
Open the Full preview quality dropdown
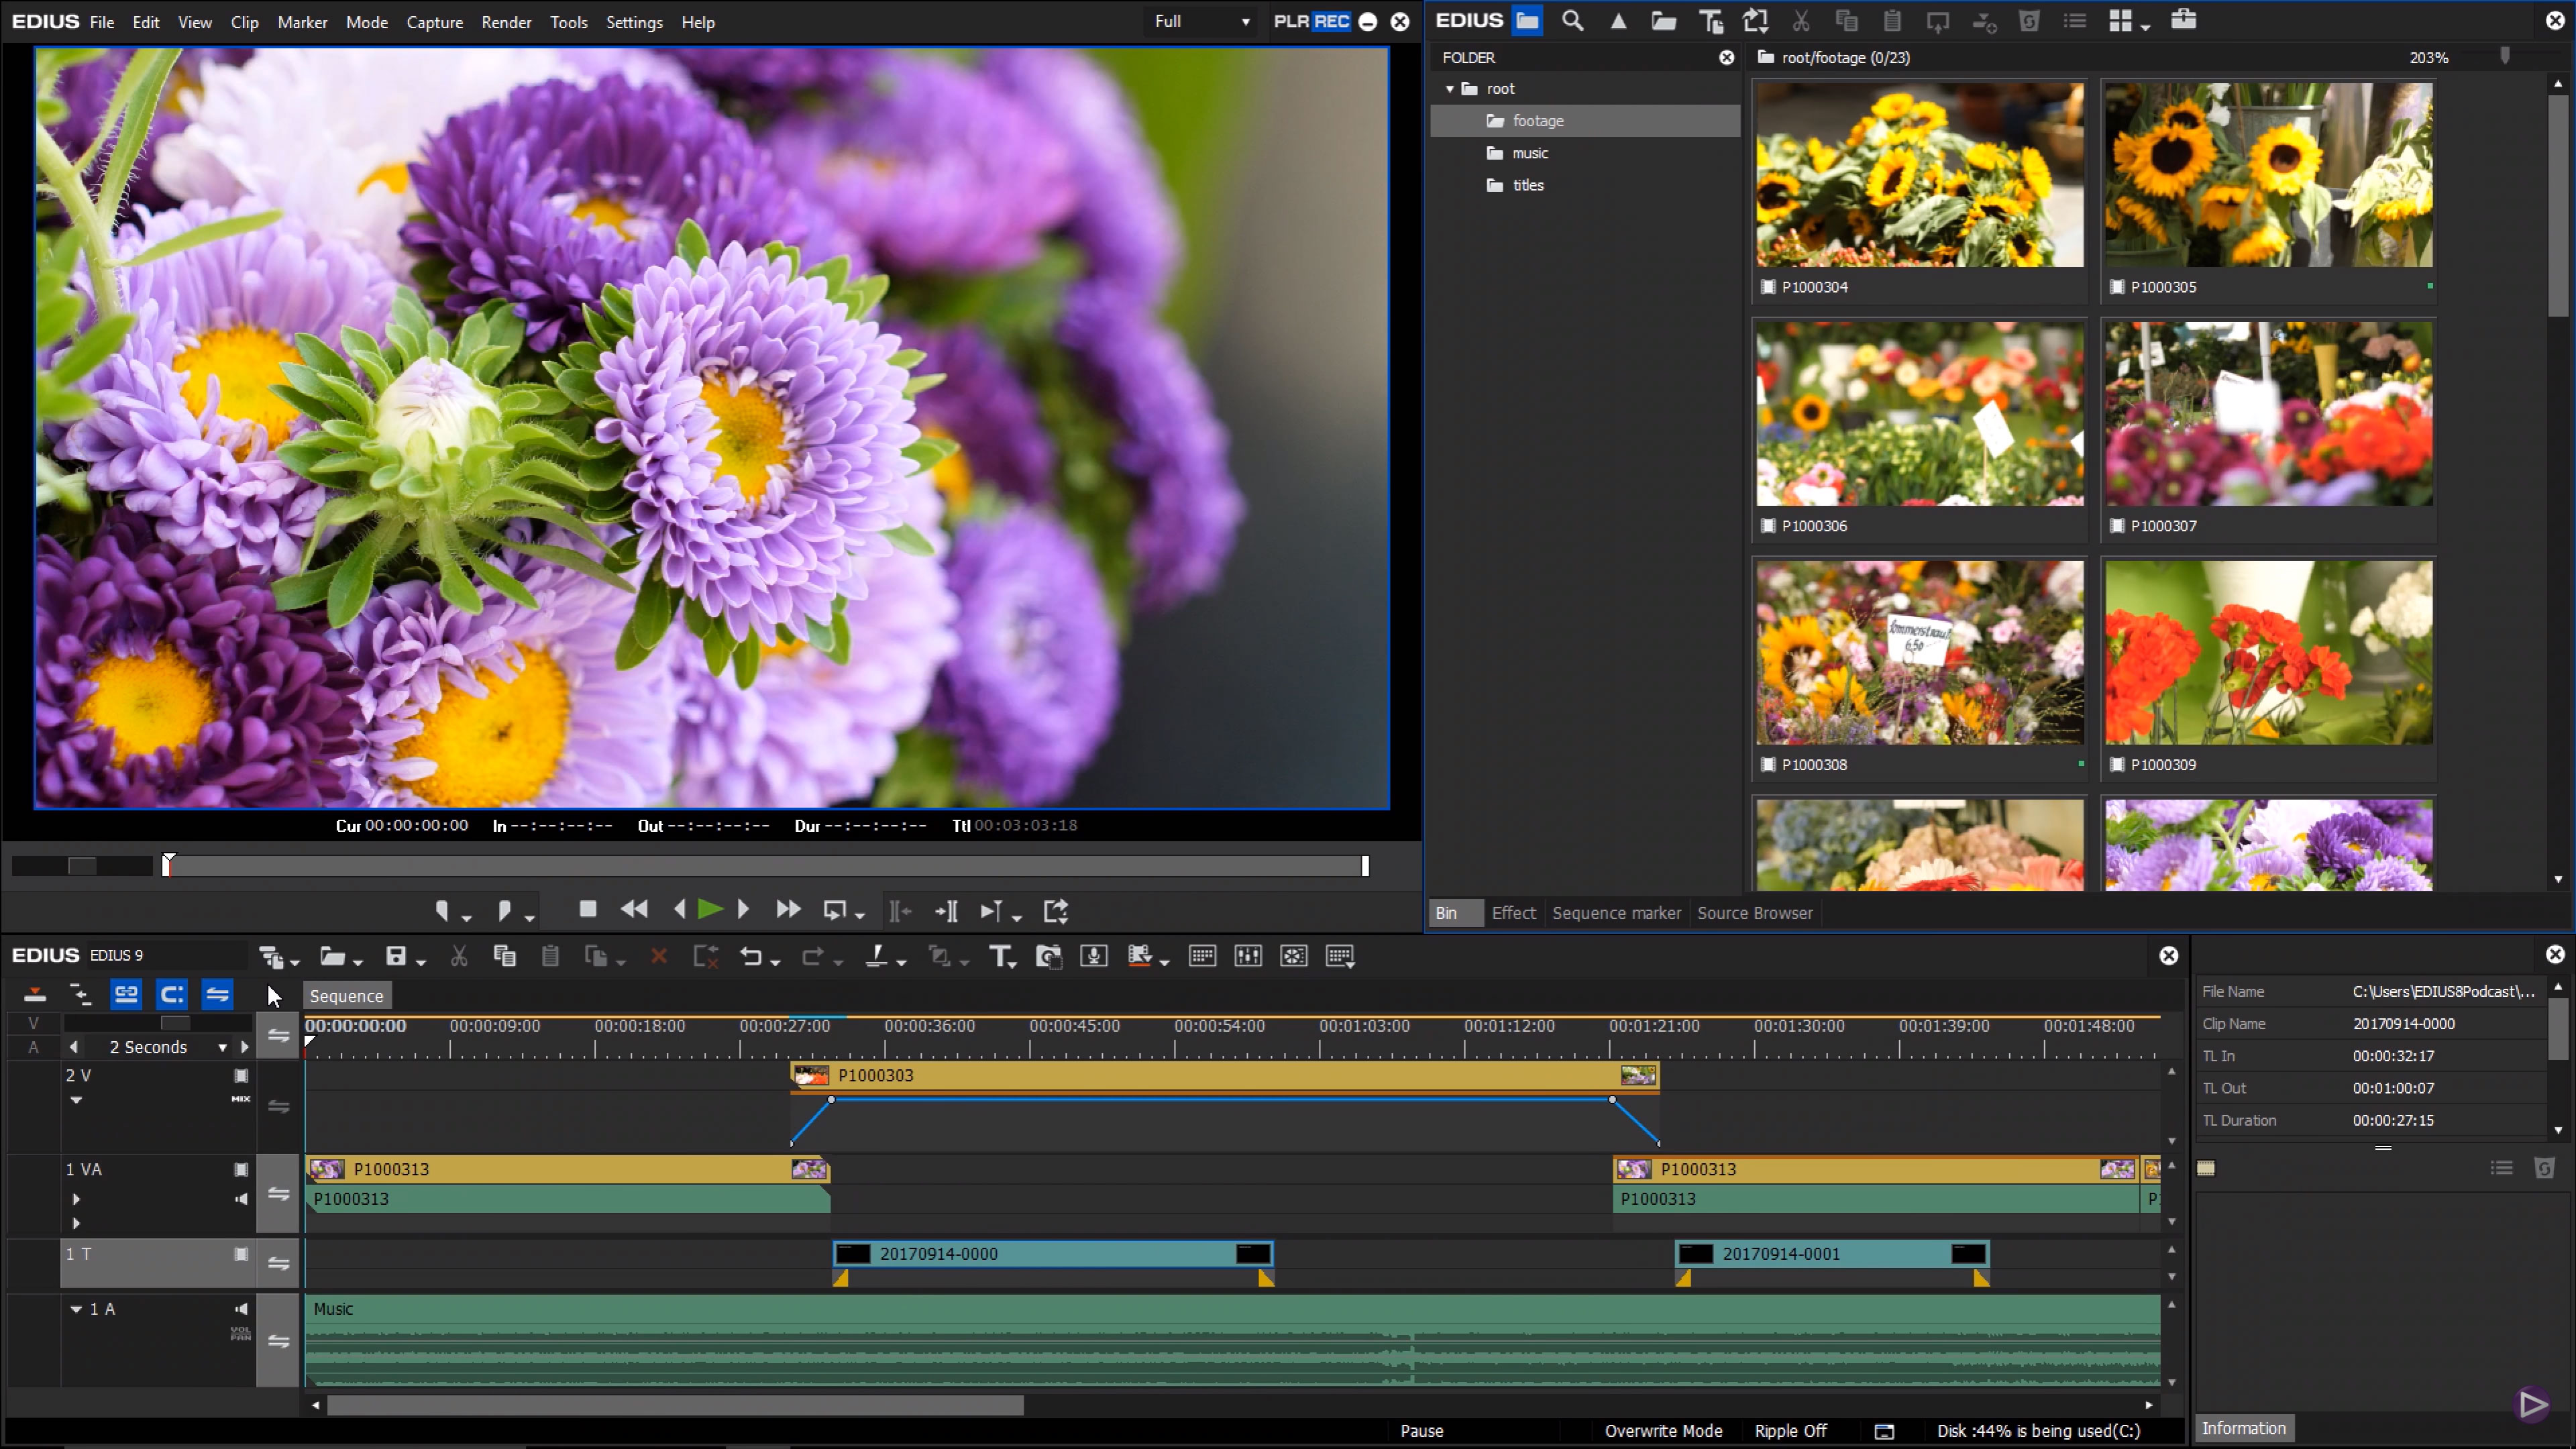[x=1202, y=21]
